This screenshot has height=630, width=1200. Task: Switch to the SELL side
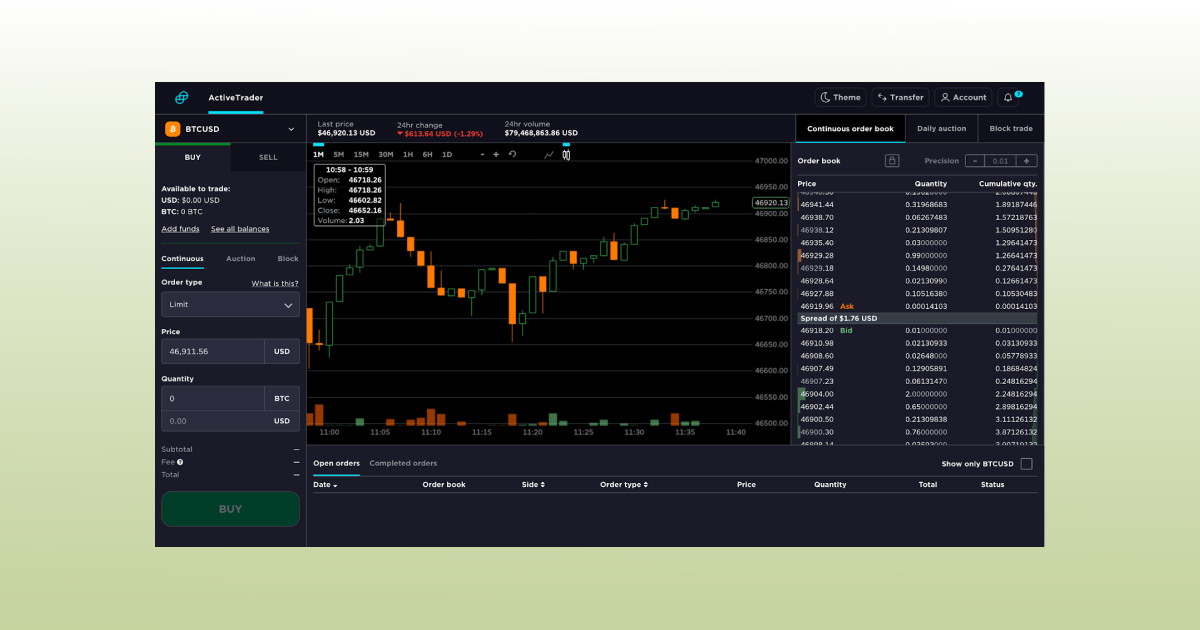[268, 157]
